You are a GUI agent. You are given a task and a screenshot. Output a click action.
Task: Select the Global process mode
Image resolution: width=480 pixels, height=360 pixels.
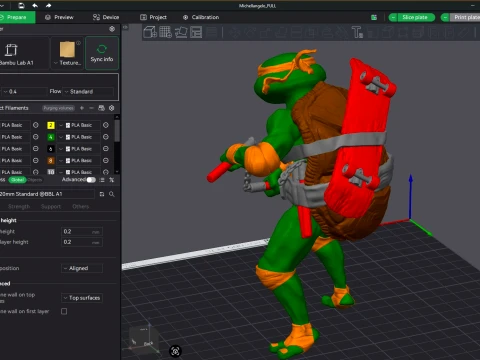coord(17,180)
